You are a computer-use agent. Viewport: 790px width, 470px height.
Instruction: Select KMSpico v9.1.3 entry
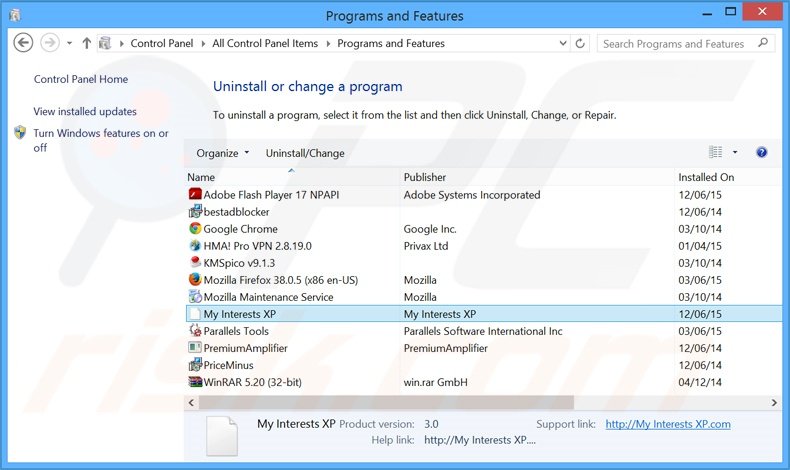point(239,263)
